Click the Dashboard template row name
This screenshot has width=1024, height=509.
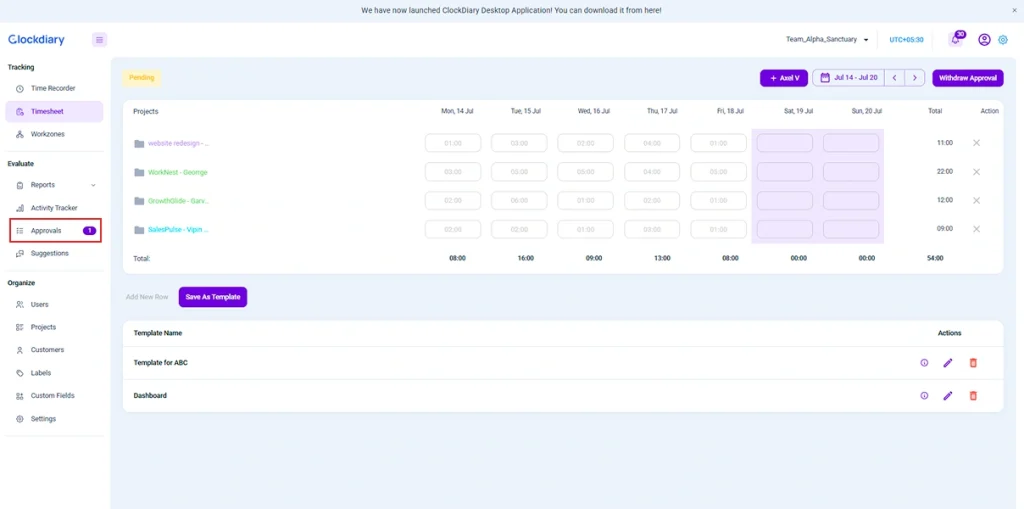pos(150,395)
